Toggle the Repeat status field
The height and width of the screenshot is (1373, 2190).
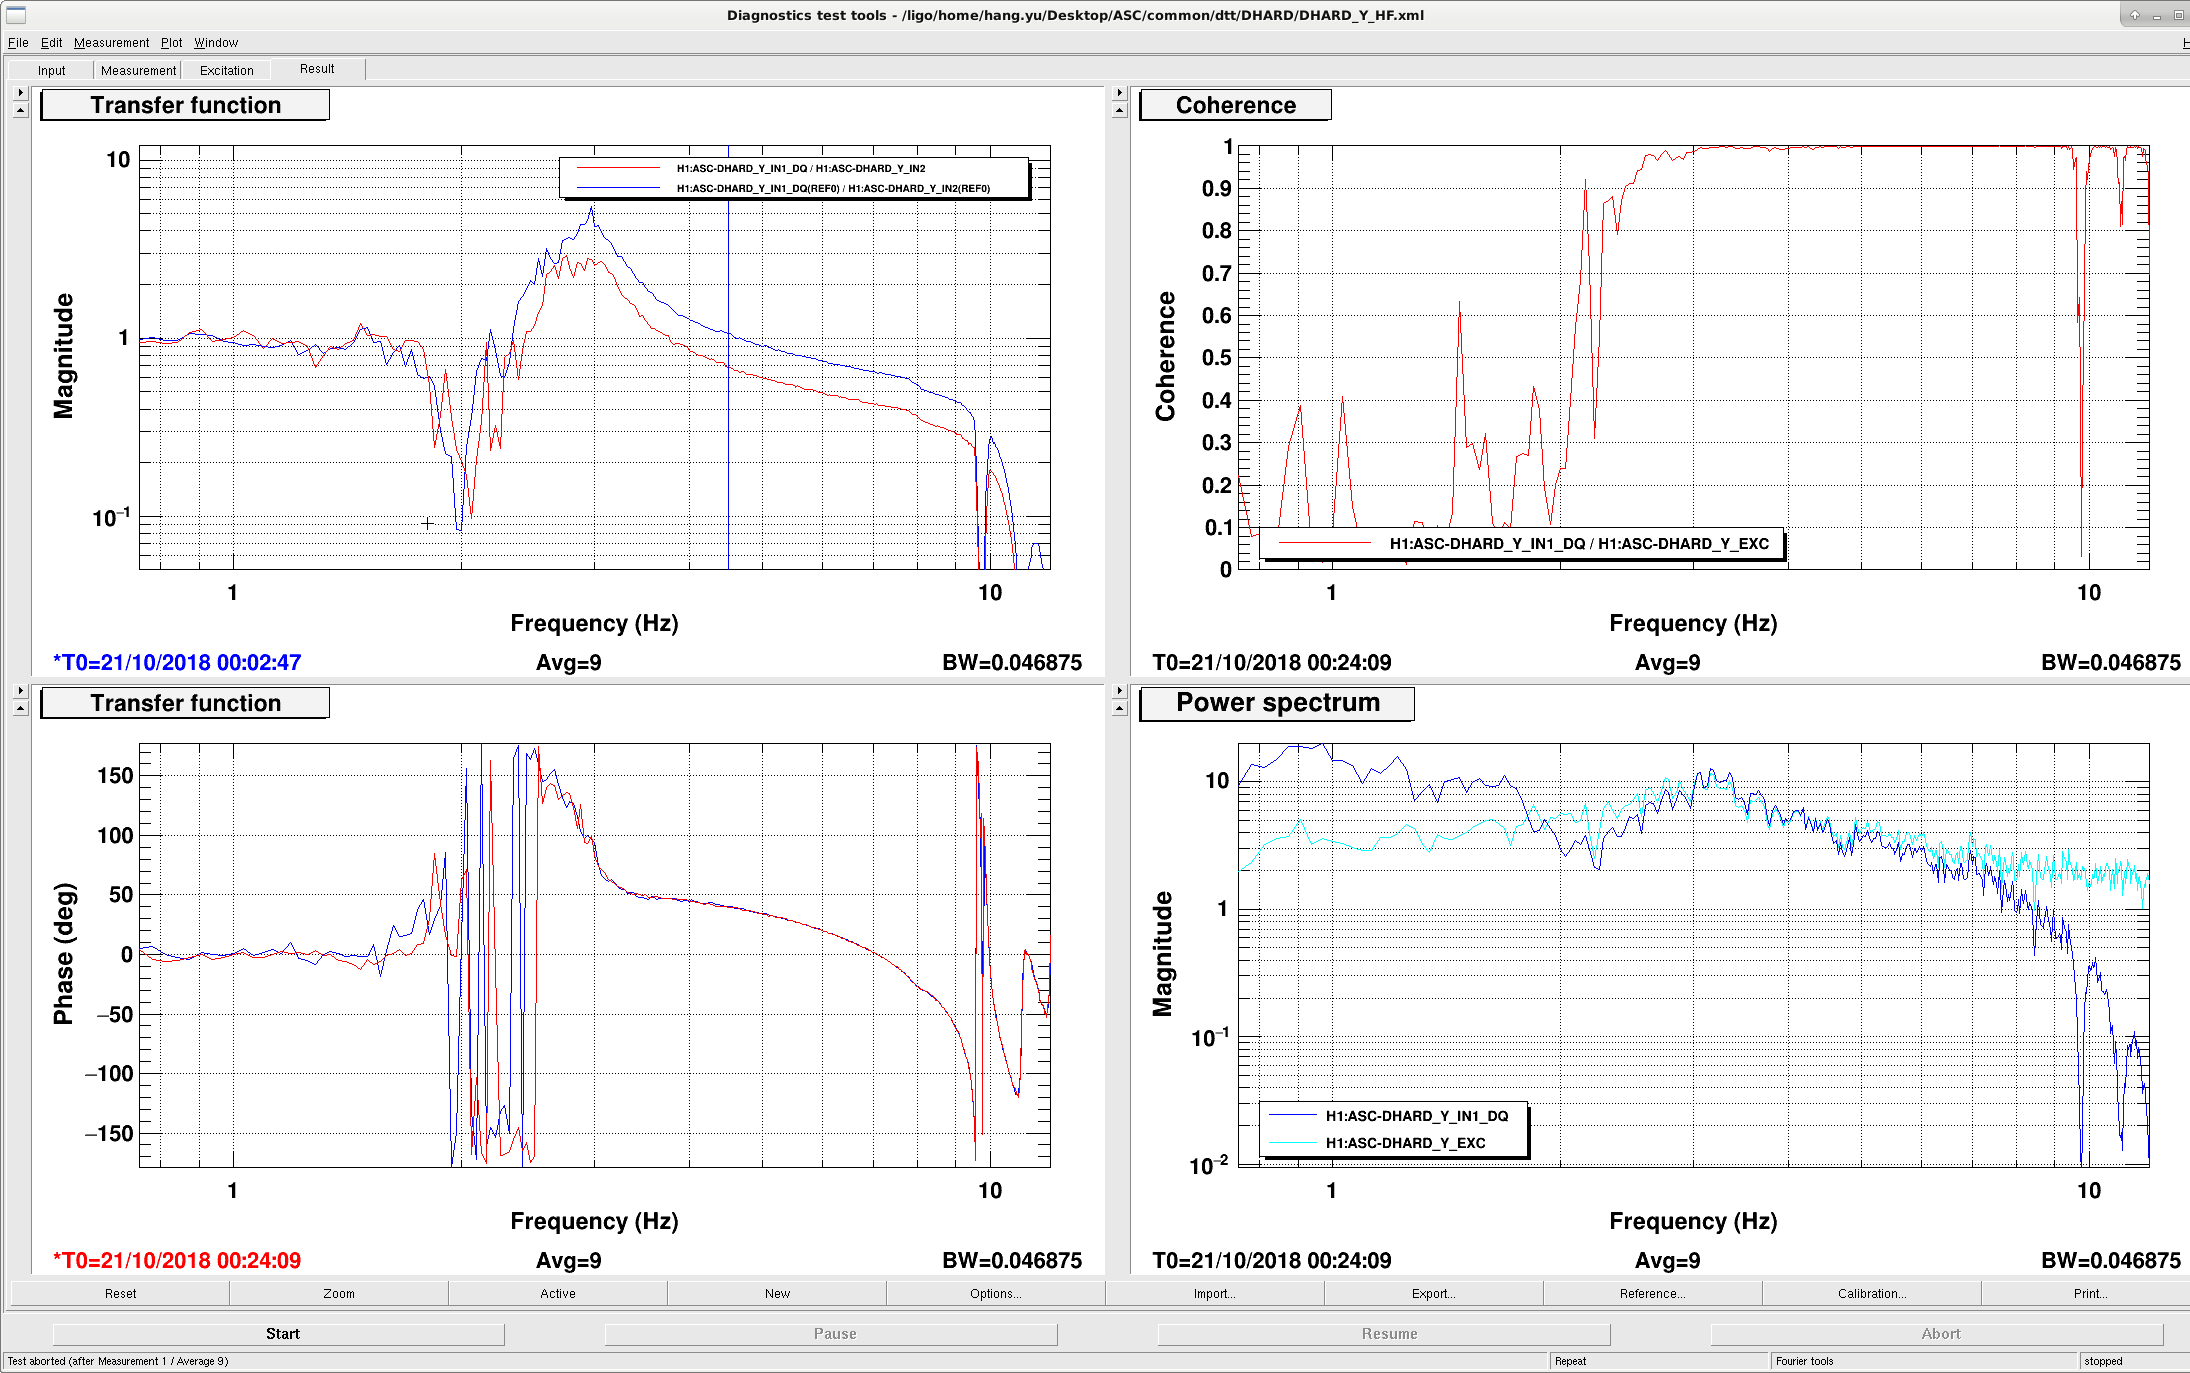pyautogui.click(x=1660, y=1361)
